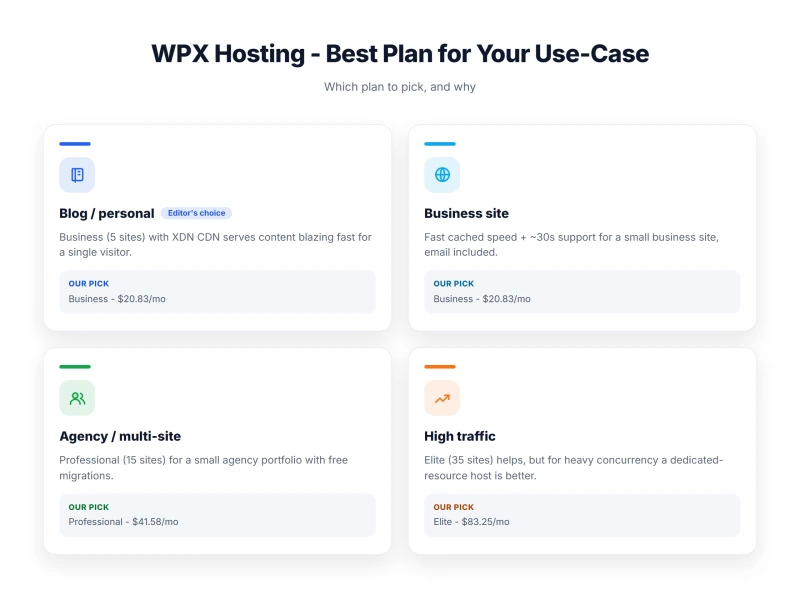Click the globe icon on Business site card

[442, 175]
